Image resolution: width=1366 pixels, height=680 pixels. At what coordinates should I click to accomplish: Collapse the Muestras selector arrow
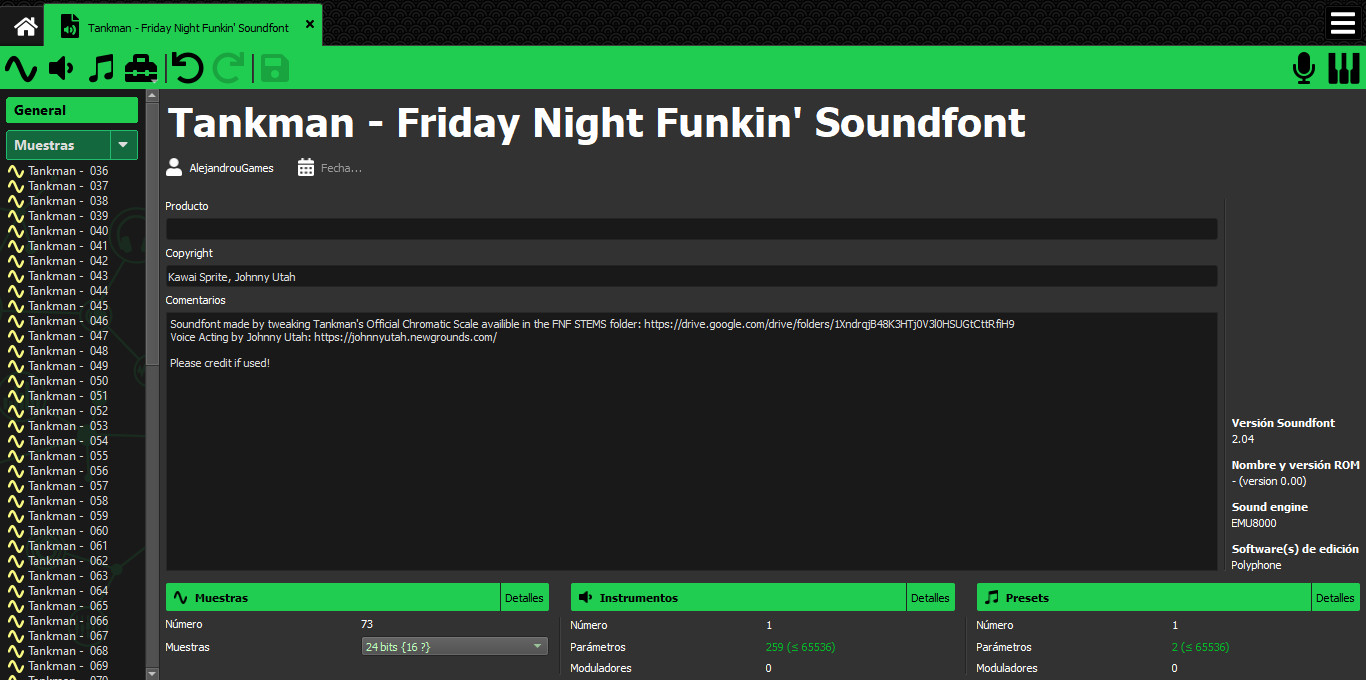(124, 145)
